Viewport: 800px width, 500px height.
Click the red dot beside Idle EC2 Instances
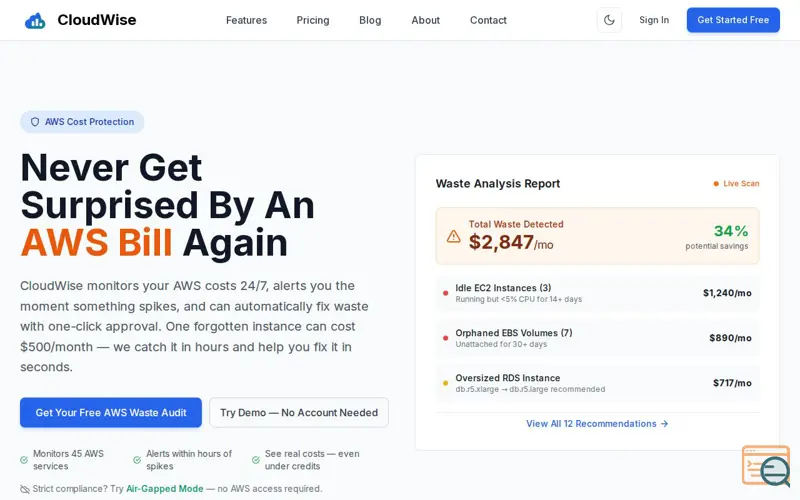pos(445,293)
